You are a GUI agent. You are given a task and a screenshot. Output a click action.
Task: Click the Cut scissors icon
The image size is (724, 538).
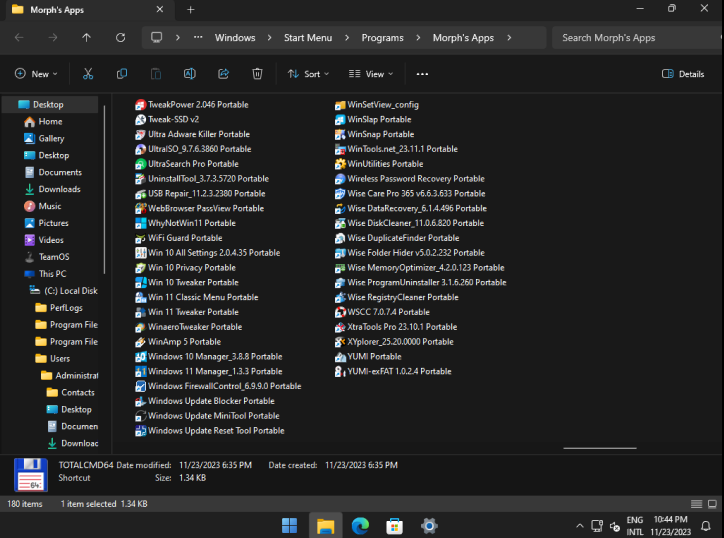(x=88, y=74)
